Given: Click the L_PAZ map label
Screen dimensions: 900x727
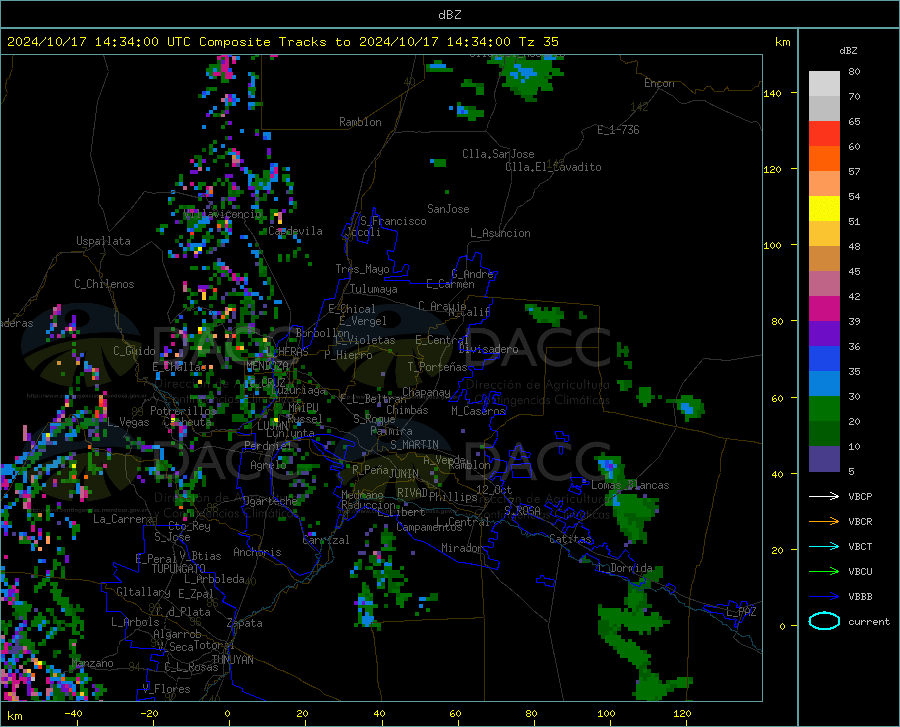Looking at the screenshot, I should (741, 612).
